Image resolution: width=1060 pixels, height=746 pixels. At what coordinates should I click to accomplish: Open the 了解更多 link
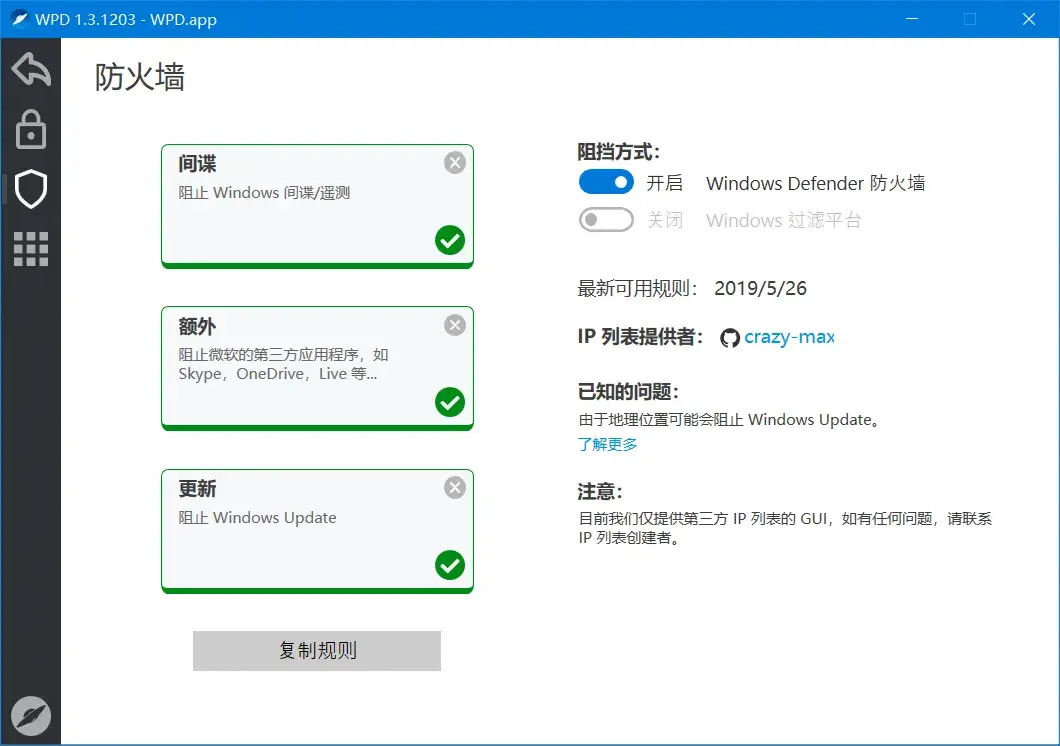(607, 444)
